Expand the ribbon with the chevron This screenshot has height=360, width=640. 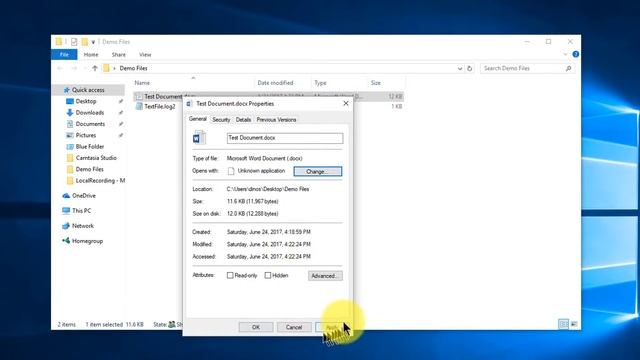(x=565, y=54)
